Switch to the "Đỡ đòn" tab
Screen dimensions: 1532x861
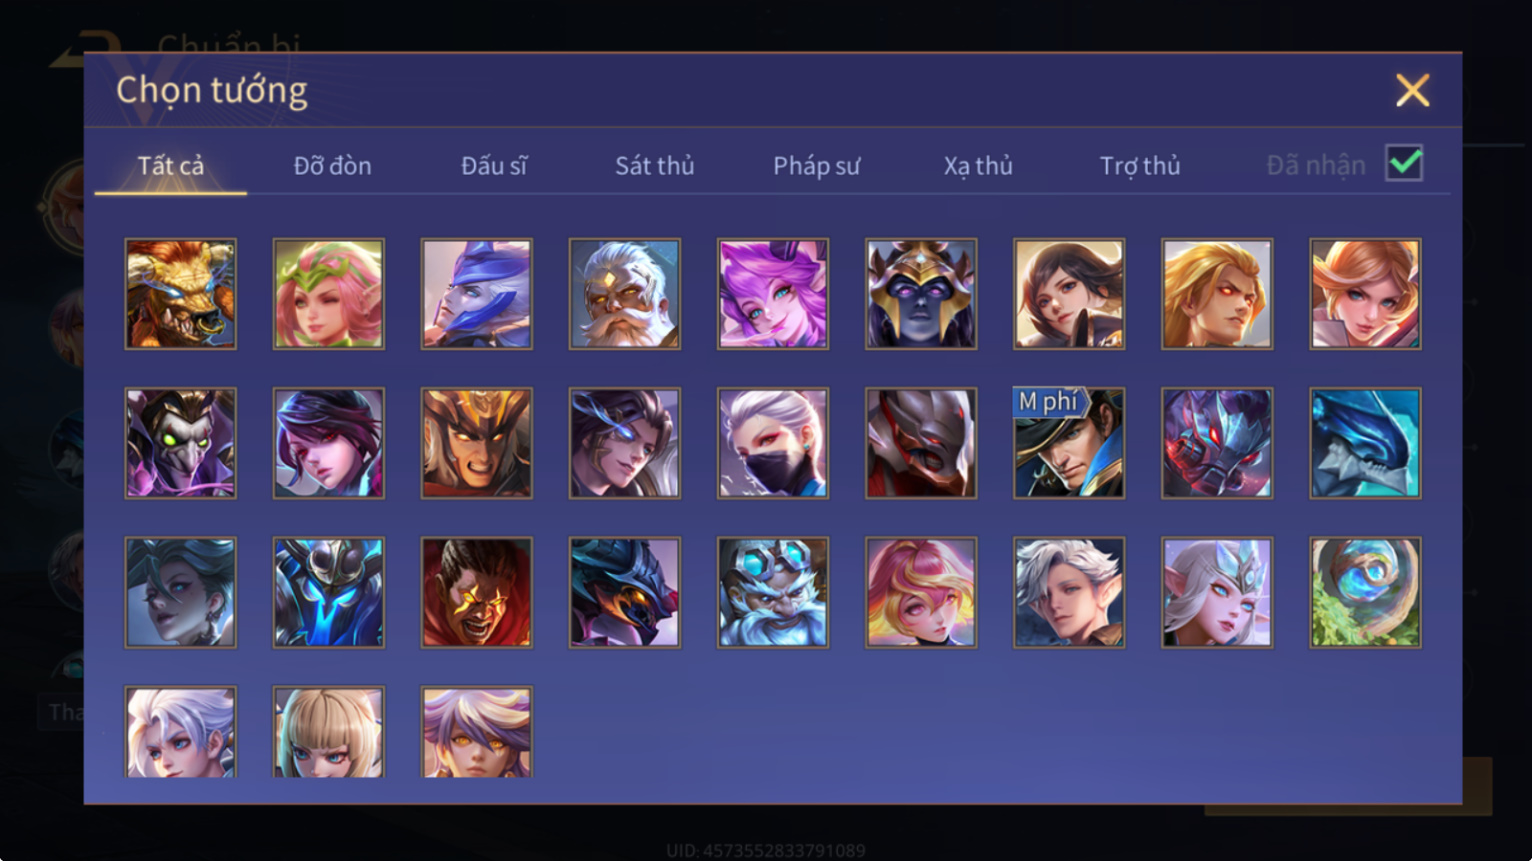click(332, 166)
